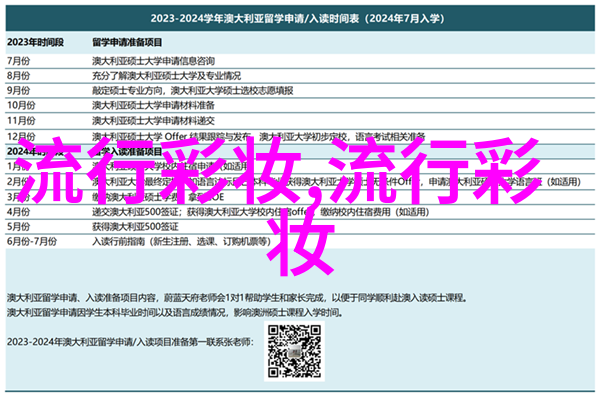This screenshot has height=397, width=600.
Task: Select the '10月份' month cell
Action: tap(21, 105)
